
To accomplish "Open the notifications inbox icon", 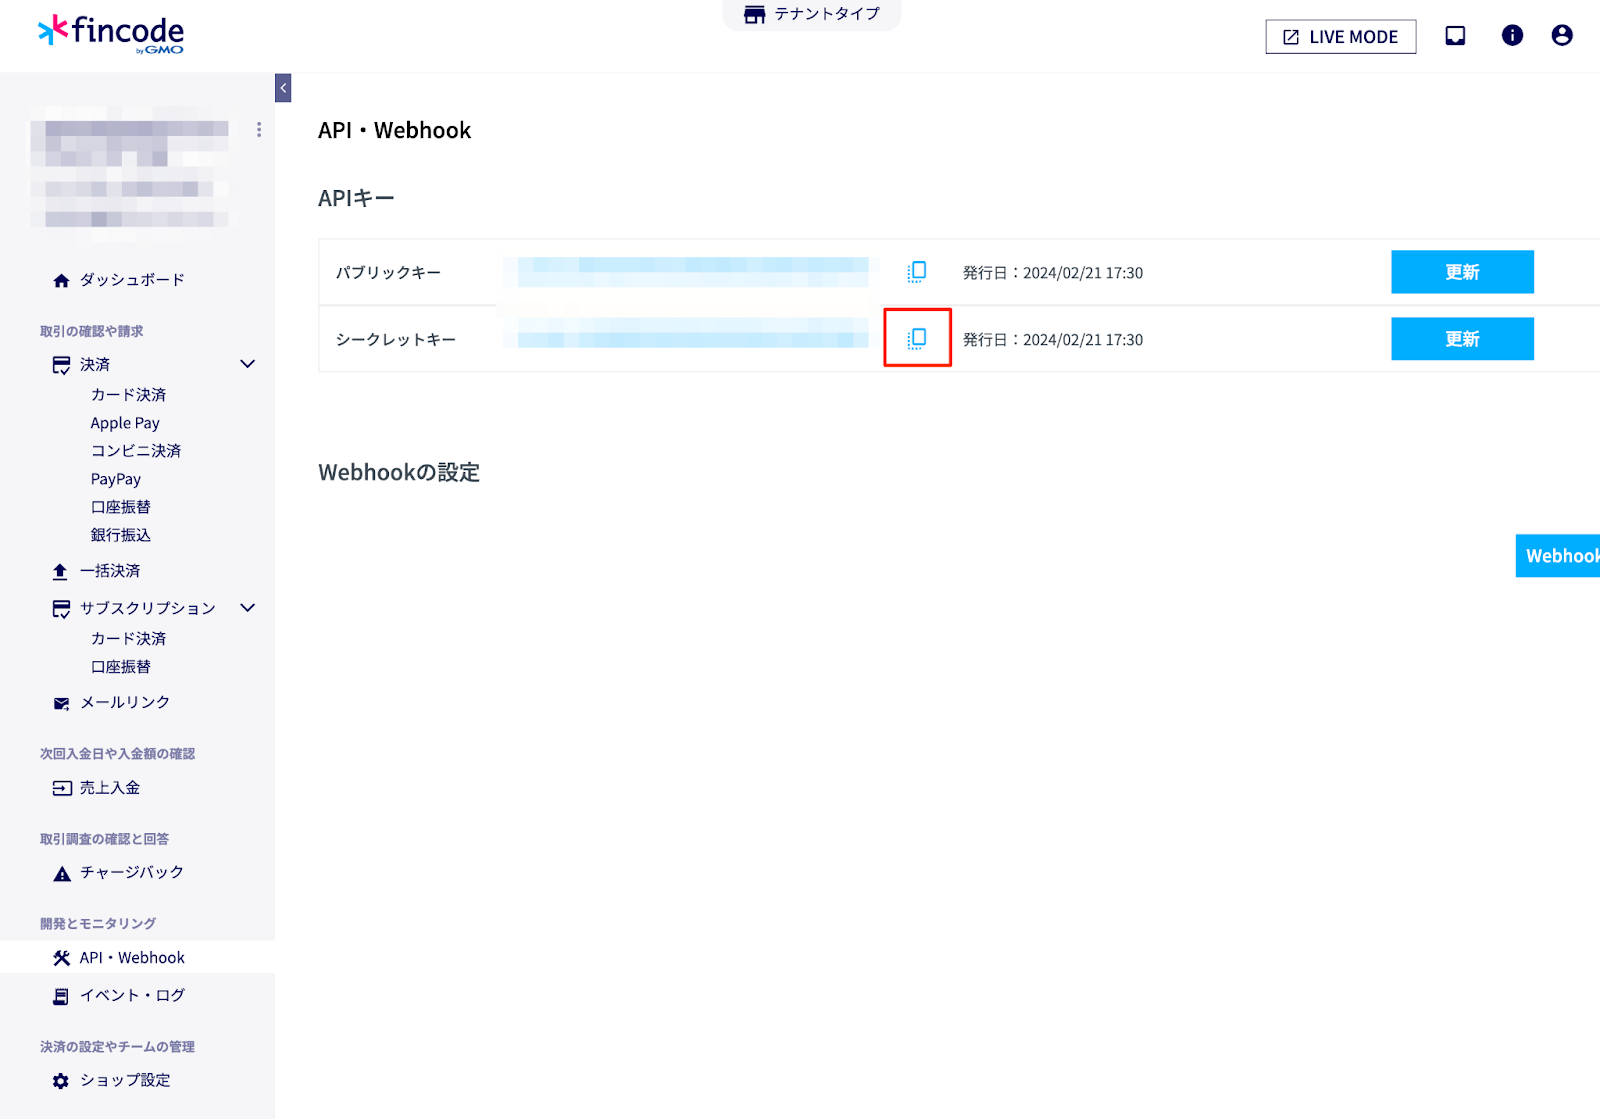I will coord(1455,36).
